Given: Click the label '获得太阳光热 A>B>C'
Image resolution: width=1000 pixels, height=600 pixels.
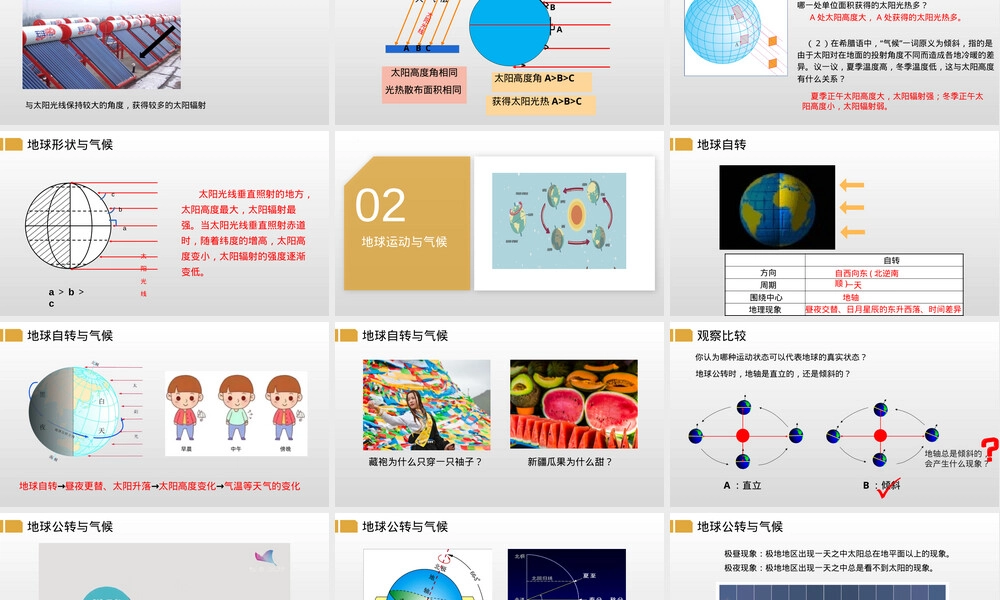Looking at the screenshot, I should 537,101.
